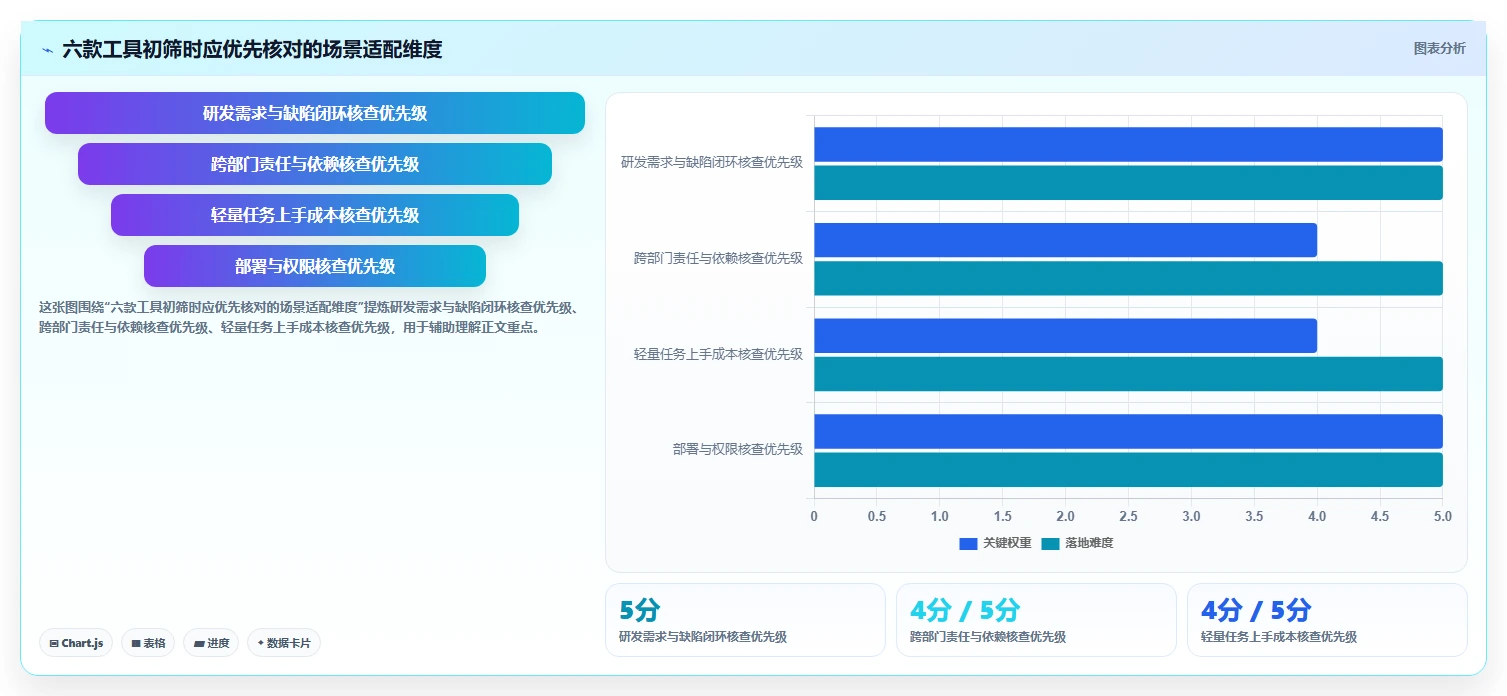The image size is (1507, 696).
Task: Select the 轻量任务上手成本核查优先级 funnel bar
Action: 315,215
